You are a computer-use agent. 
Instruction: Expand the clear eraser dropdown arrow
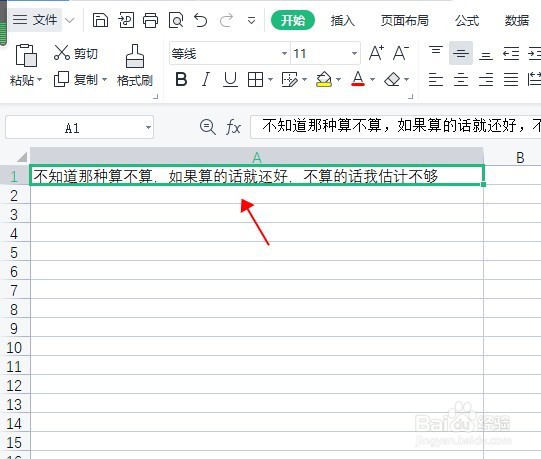tap(406, 80)
